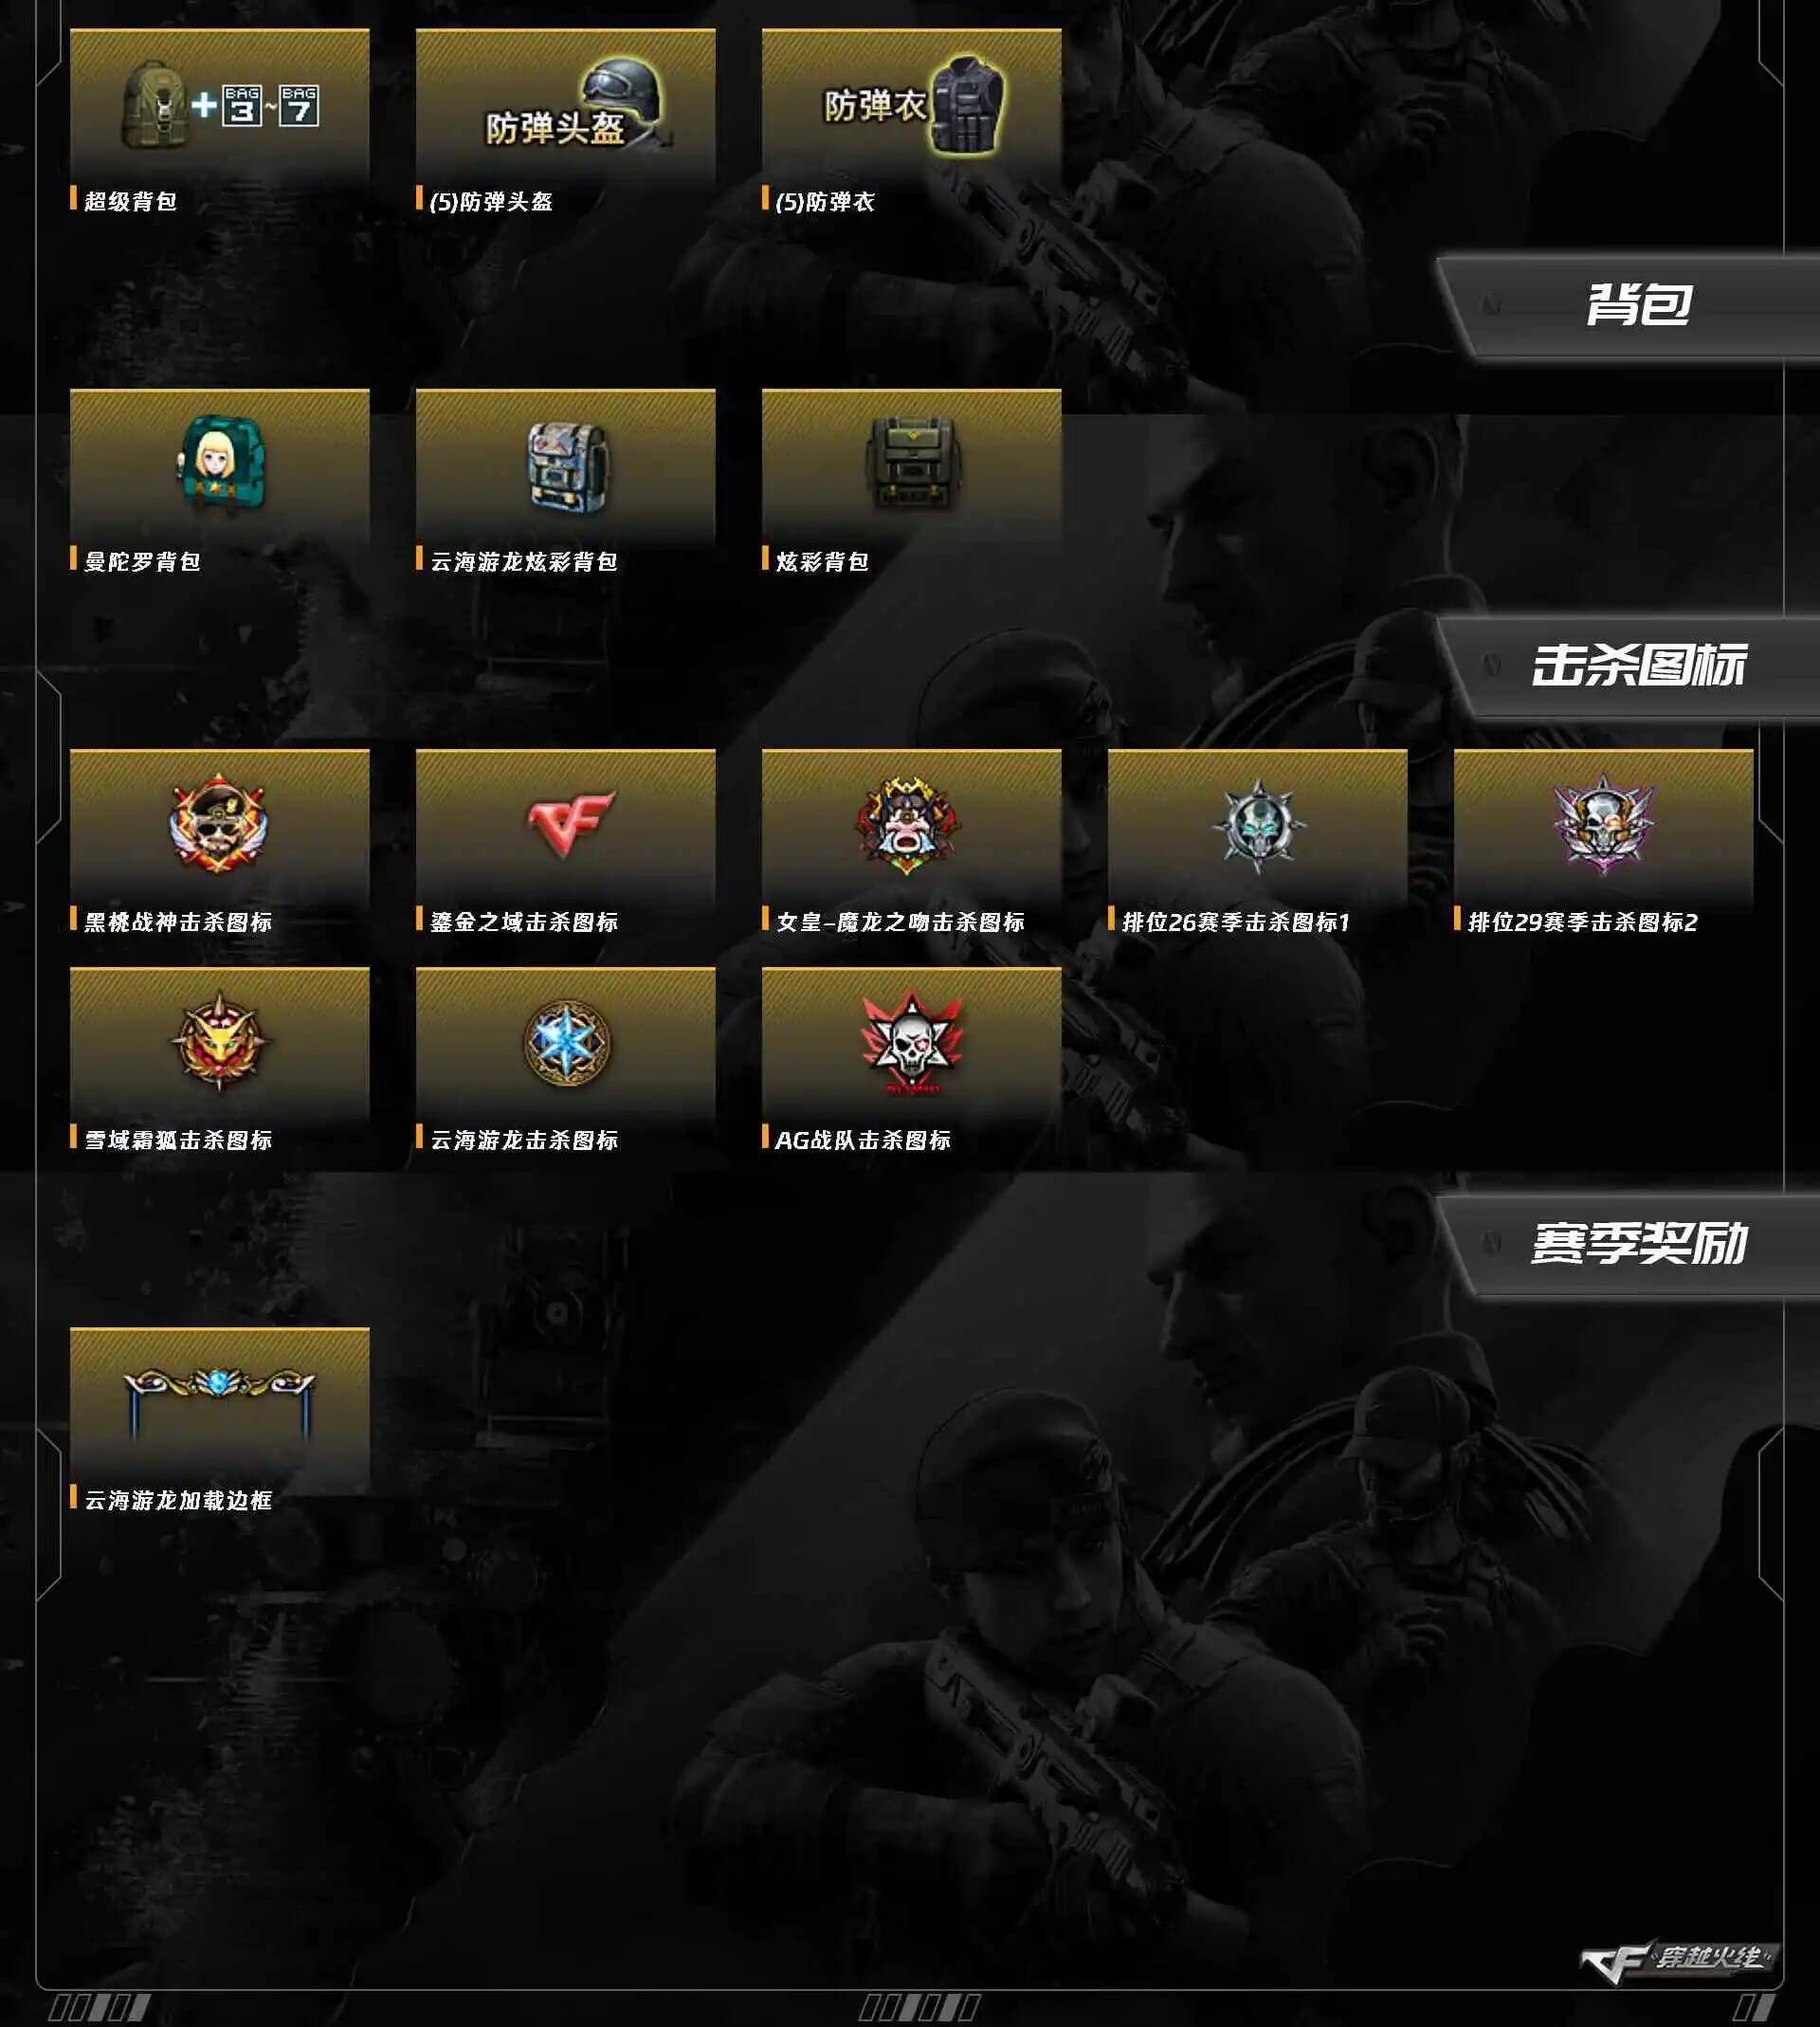Viewport: 1820px width, 2027px height.
Task: Click the 云海游龙加载边框 text label
Action: [x=178, y=1500]
